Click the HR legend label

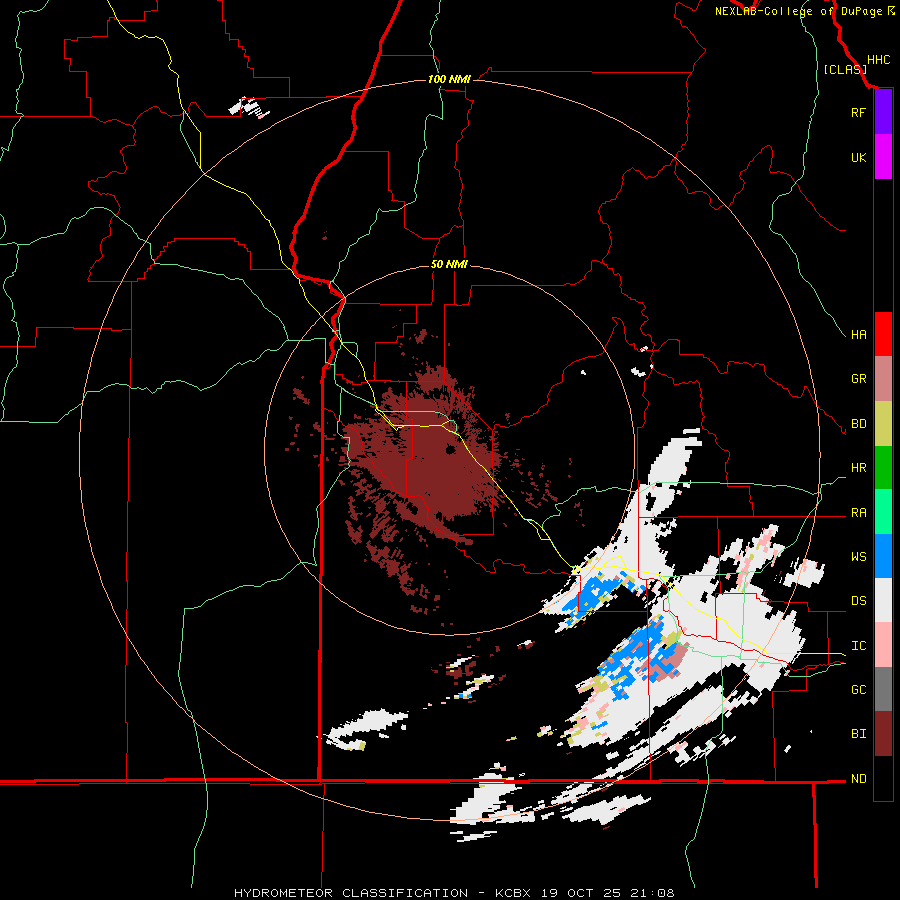tap(858, 468)
